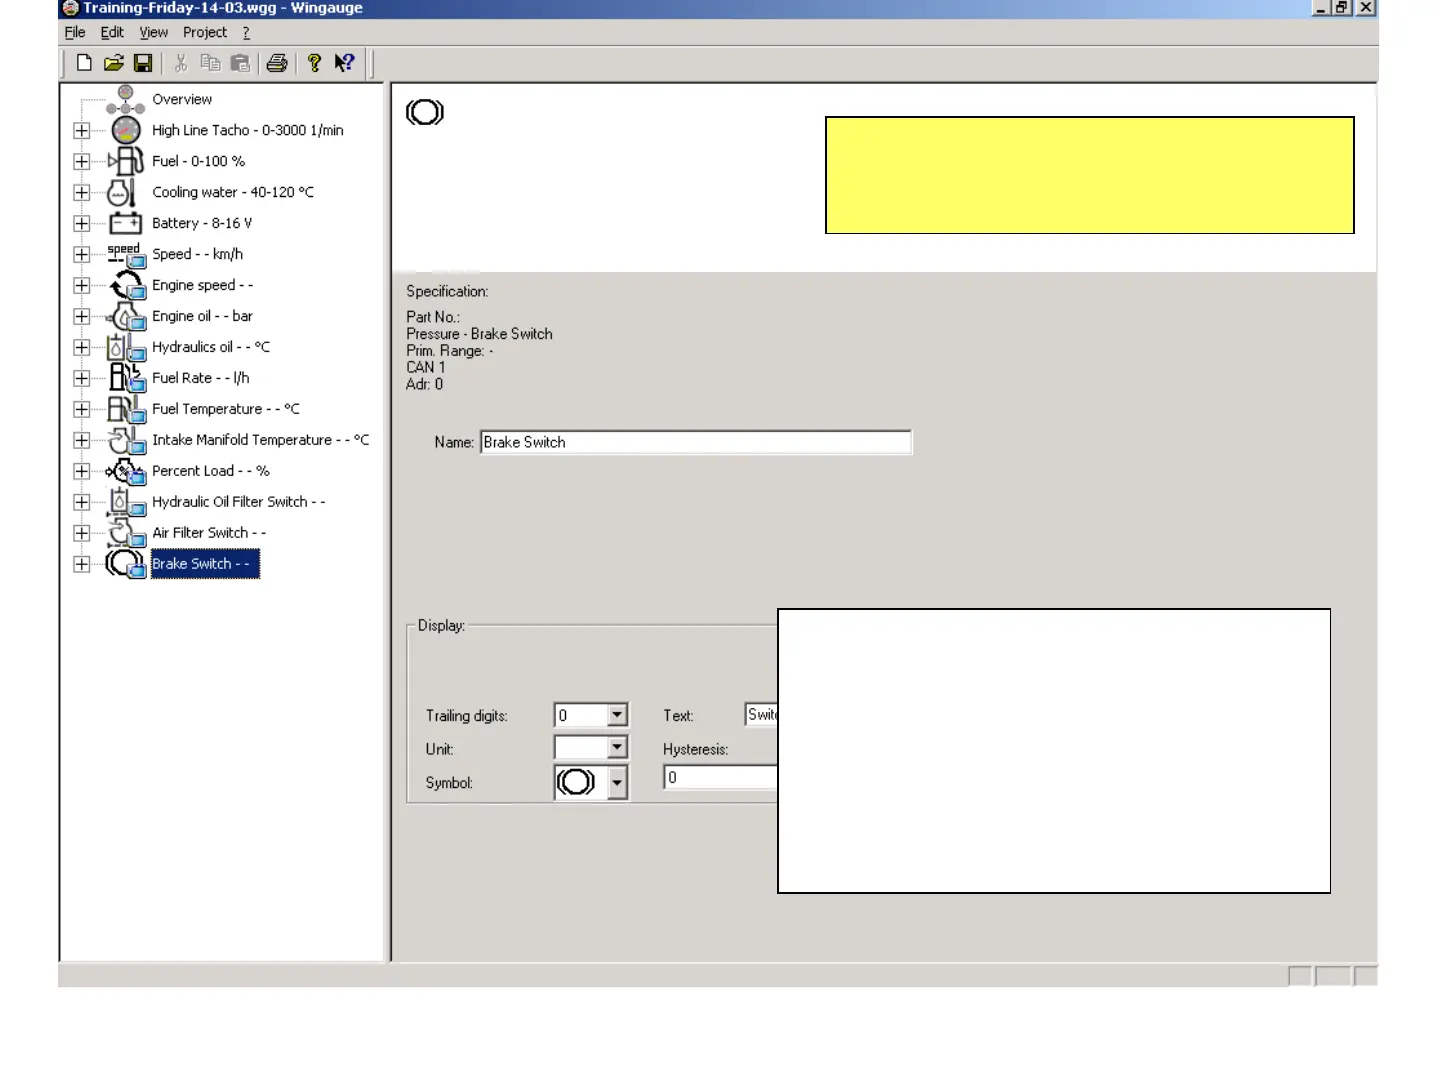Screen dimensions: 1436x1074
Task: Expand the High Line Tacho tree node
Action: tap(82, 130)
